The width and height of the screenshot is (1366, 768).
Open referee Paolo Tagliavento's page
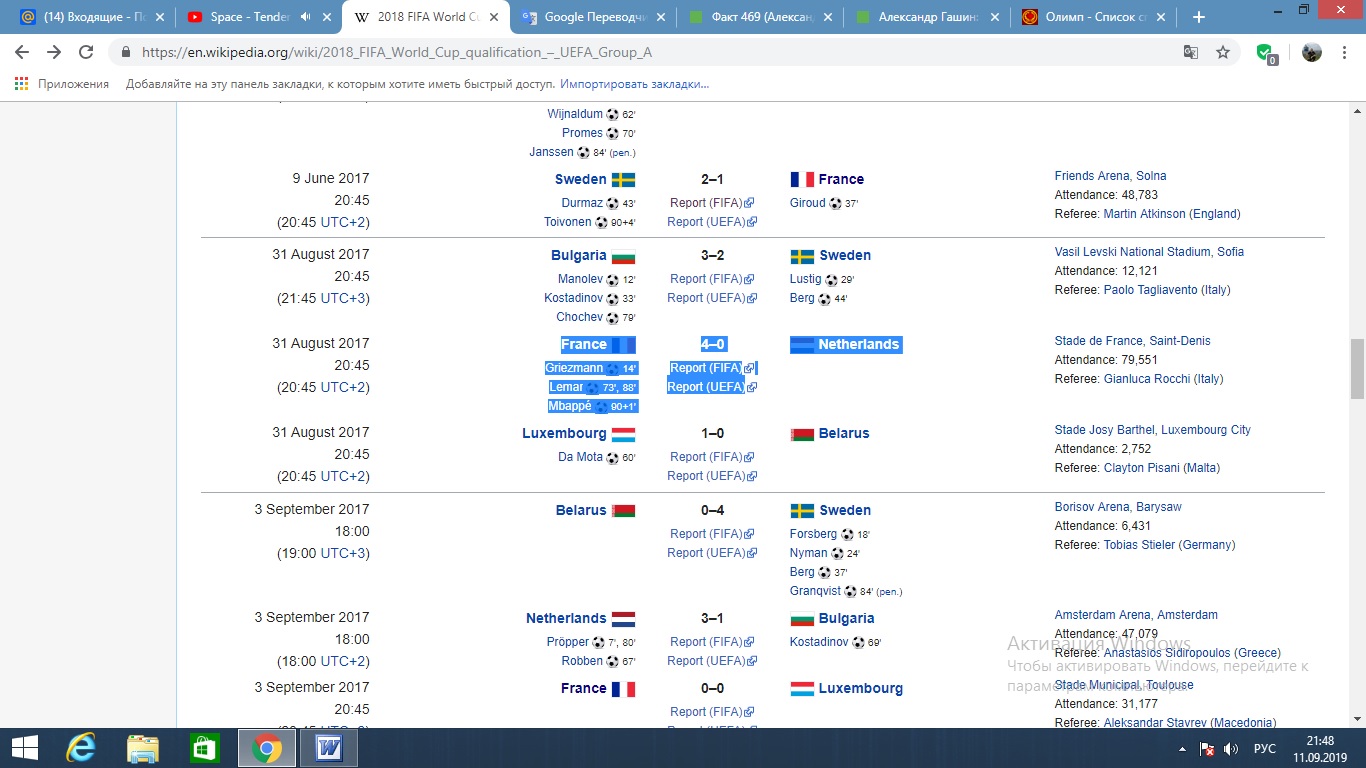pyautogui.click(x=1147, y=290)
